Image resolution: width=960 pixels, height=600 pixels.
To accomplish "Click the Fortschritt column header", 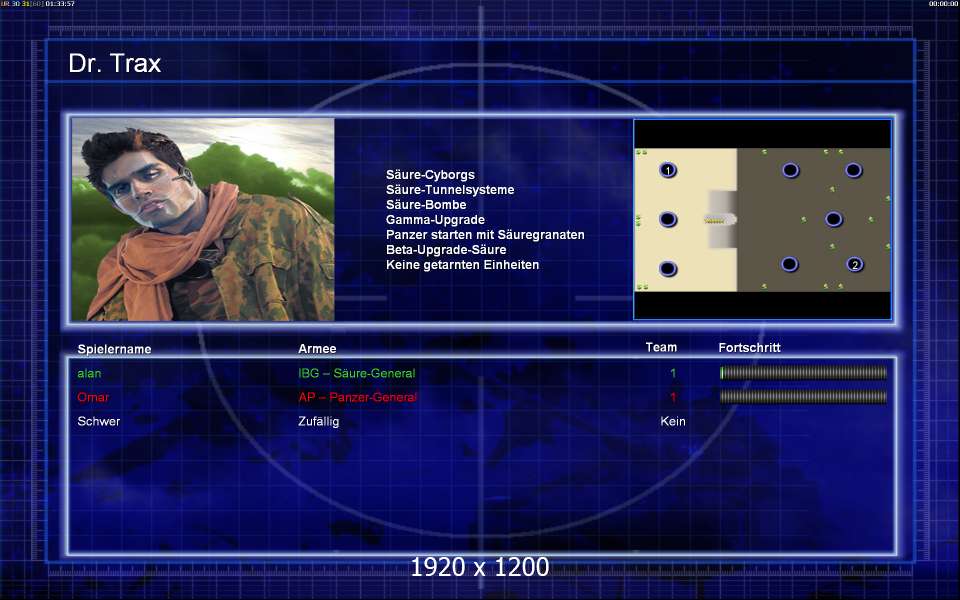I will [749, 348].
